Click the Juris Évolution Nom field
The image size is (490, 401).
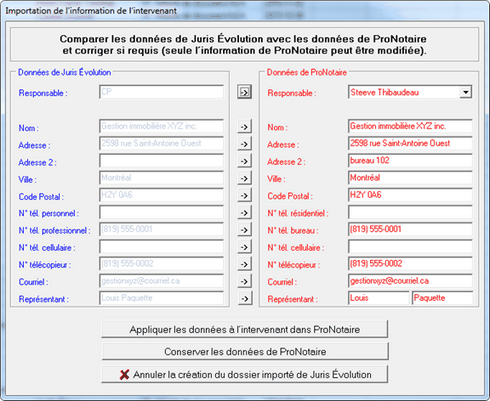point(161,126)
